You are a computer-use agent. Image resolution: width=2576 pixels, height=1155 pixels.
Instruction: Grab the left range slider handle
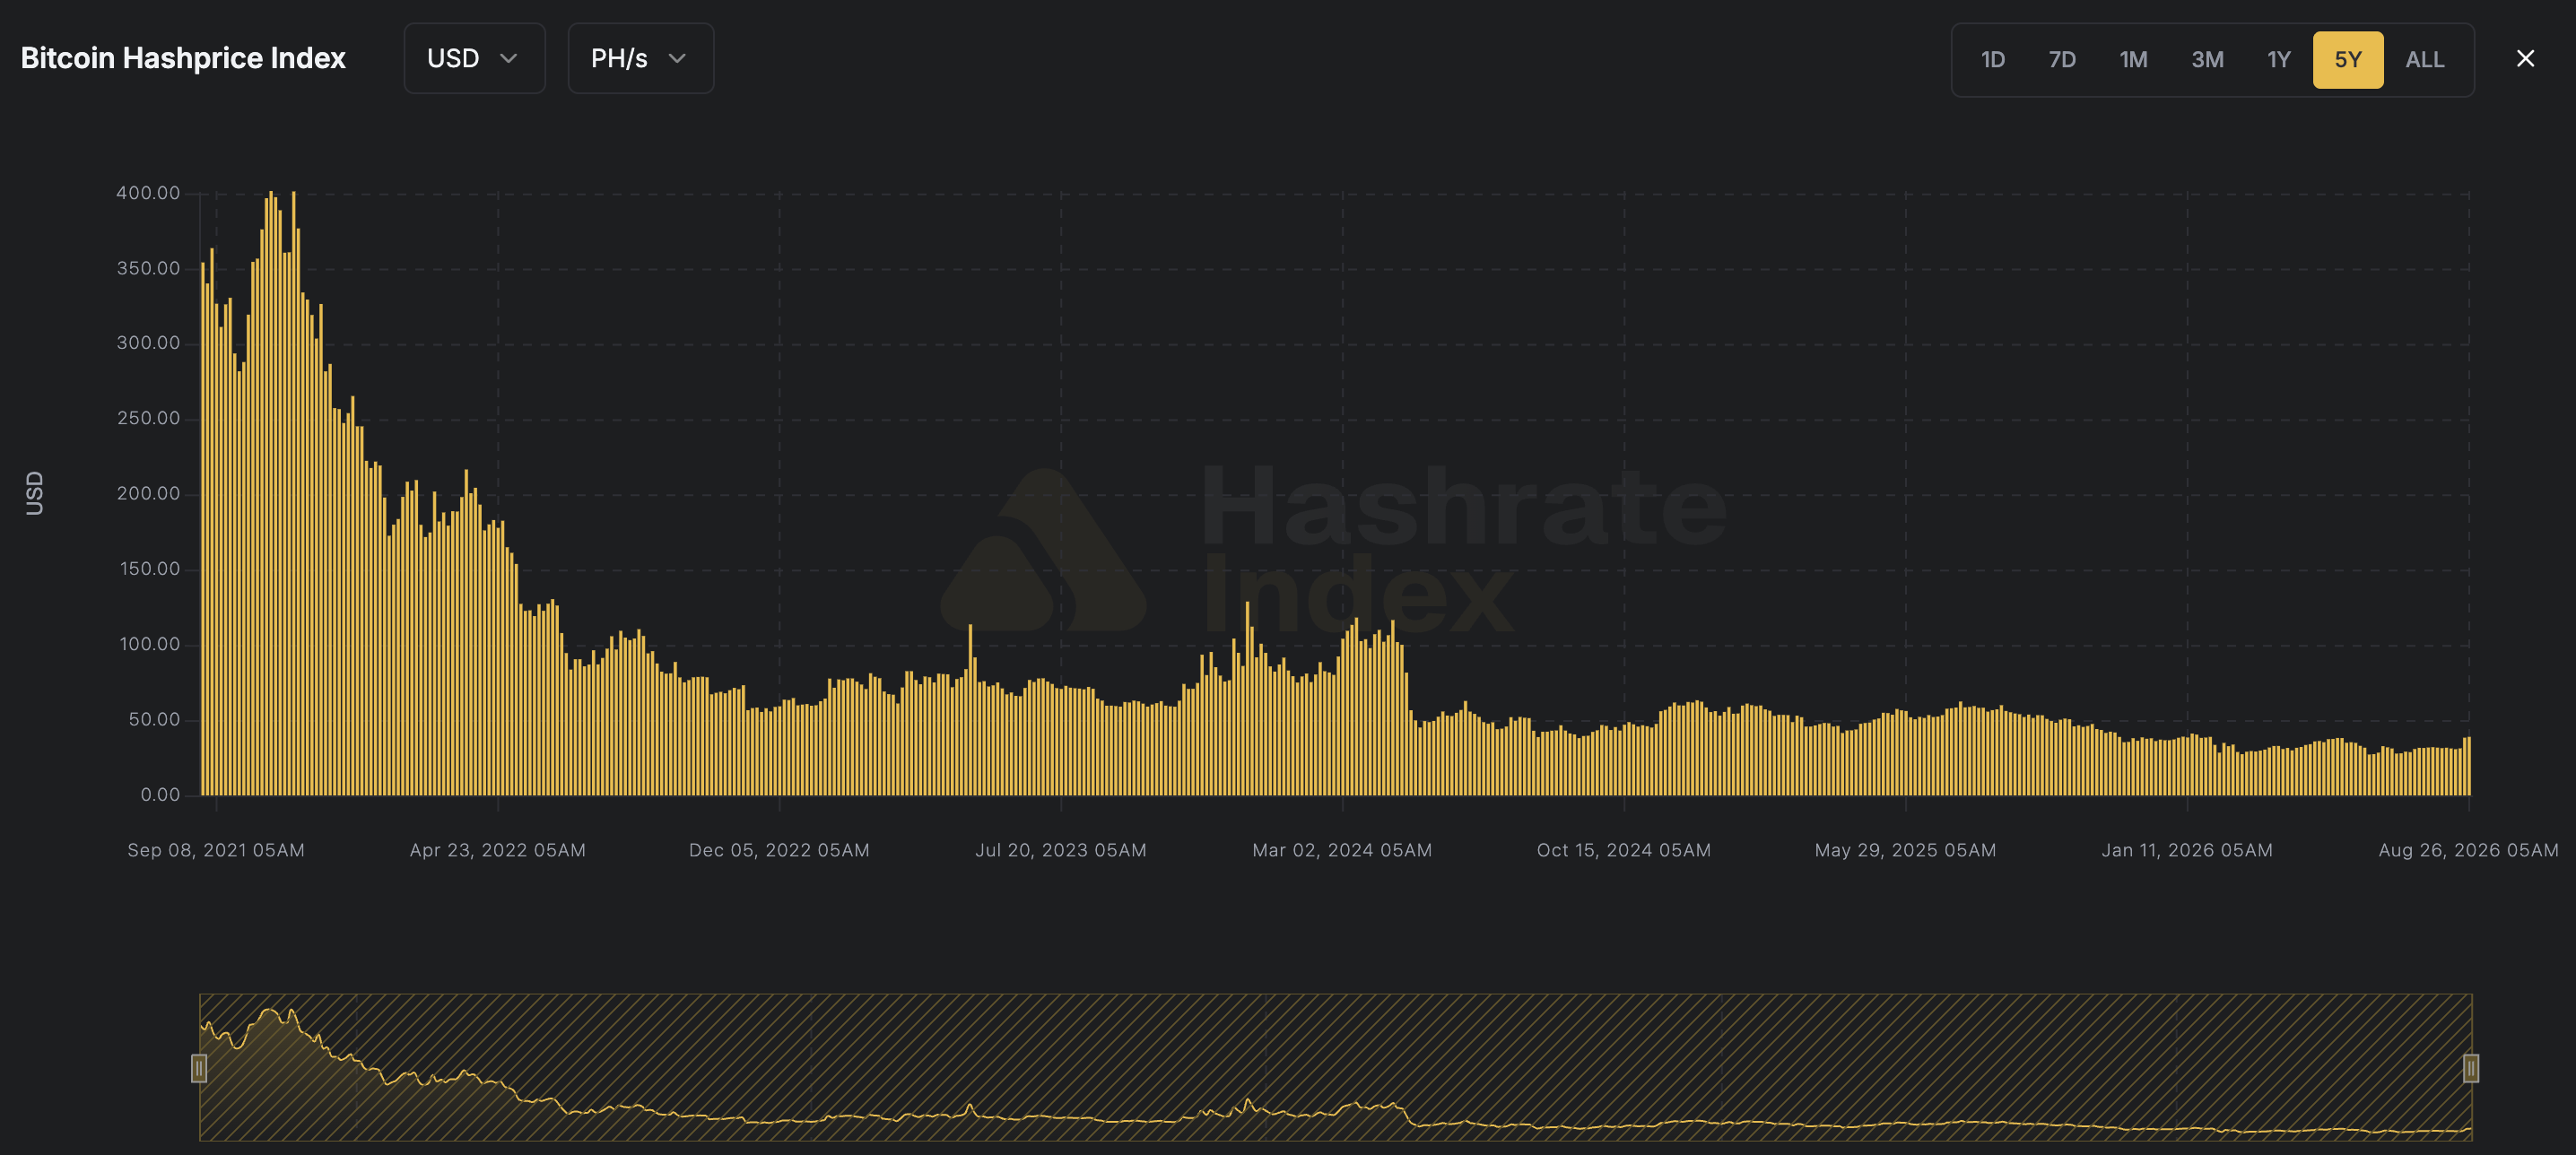tap(199, 1068)
